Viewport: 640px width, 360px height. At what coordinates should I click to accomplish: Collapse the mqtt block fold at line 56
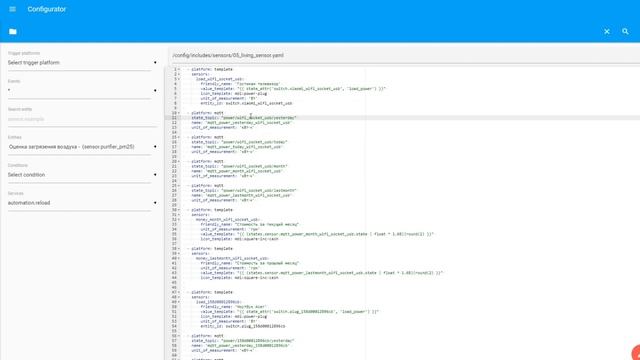[x=179, y=336]
